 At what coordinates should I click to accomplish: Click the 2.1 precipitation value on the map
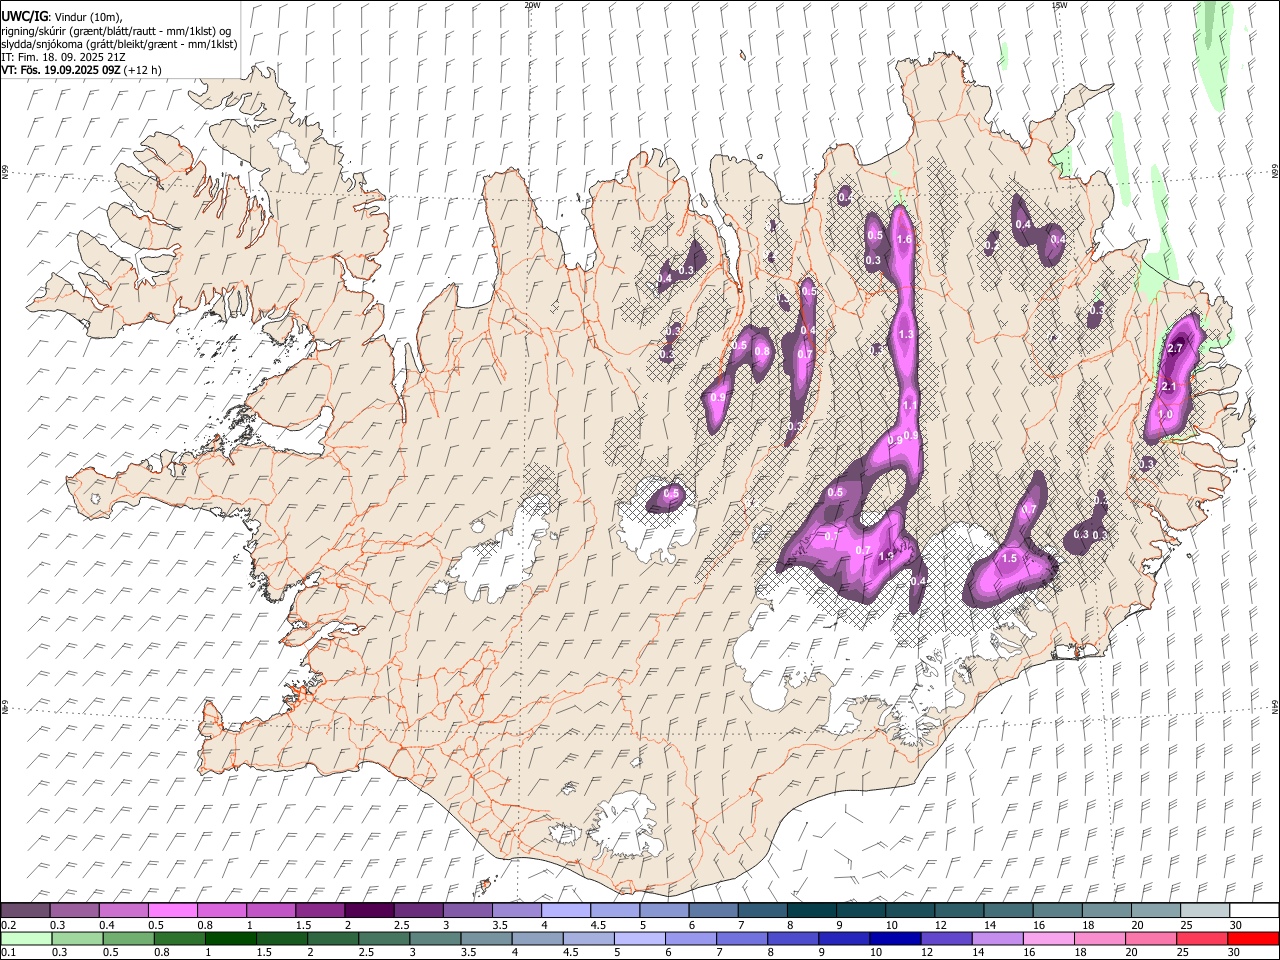click(1169, 387)
